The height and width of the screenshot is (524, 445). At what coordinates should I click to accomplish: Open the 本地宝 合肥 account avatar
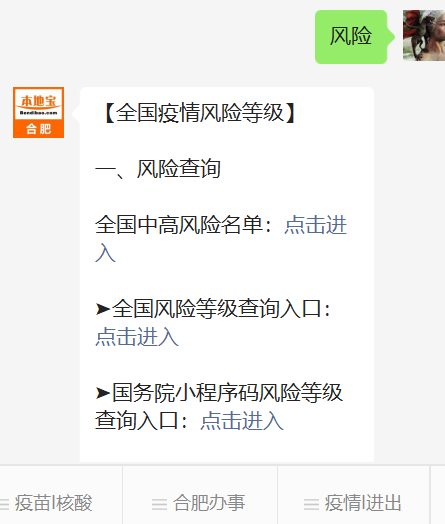(x=38, y=113)
